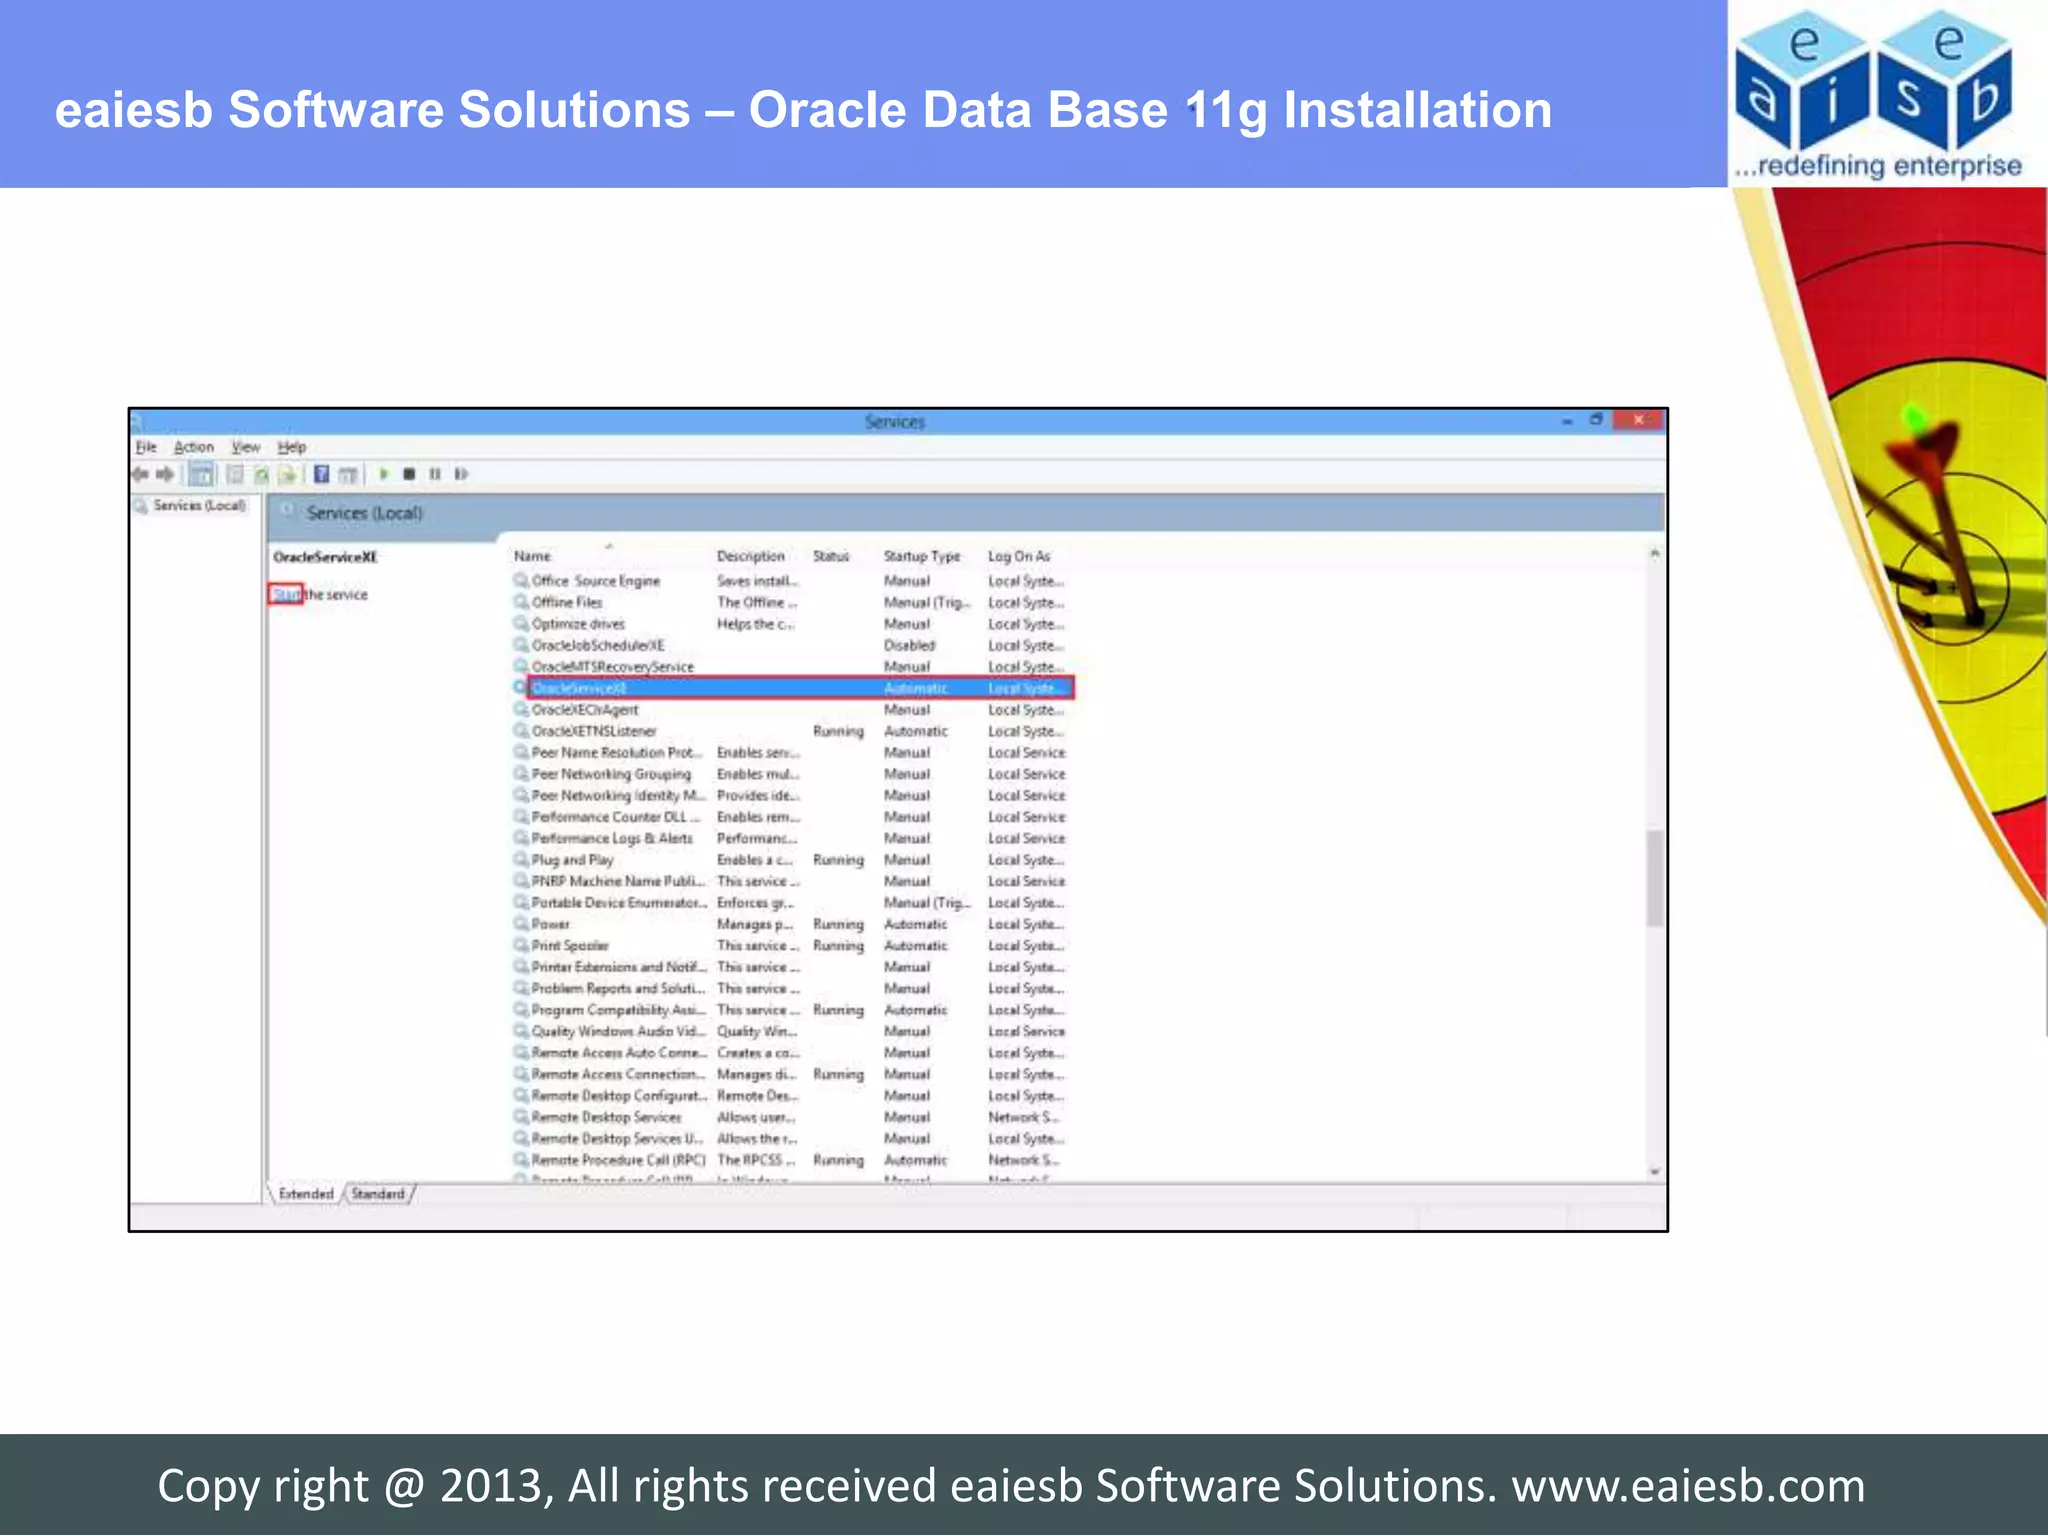Open the Action menu

(x=194, y=447)
